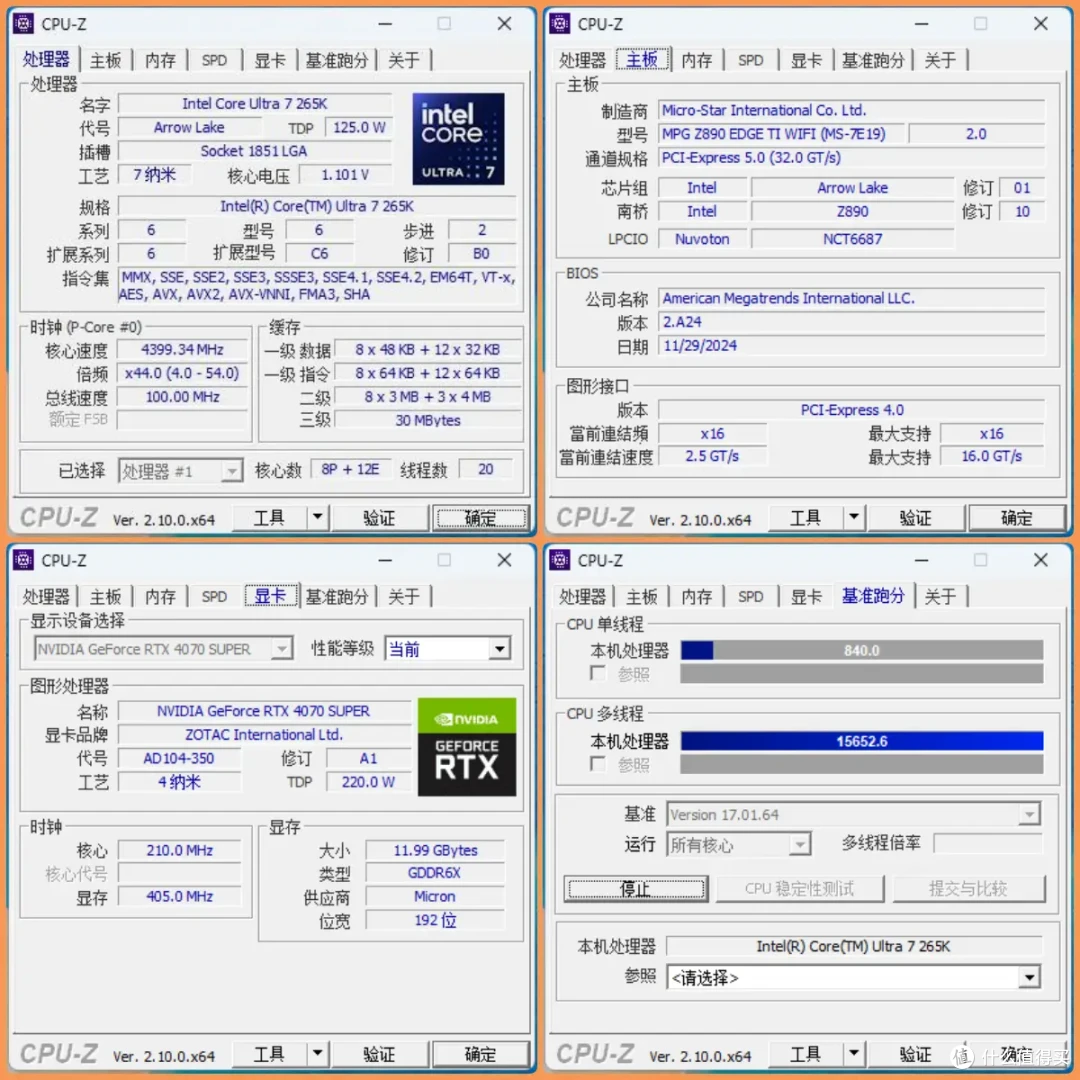Tick the single-thread 参照 checkbox
The height and width of the screenshot is (1080, 1080).
click(x=598, y=673)
